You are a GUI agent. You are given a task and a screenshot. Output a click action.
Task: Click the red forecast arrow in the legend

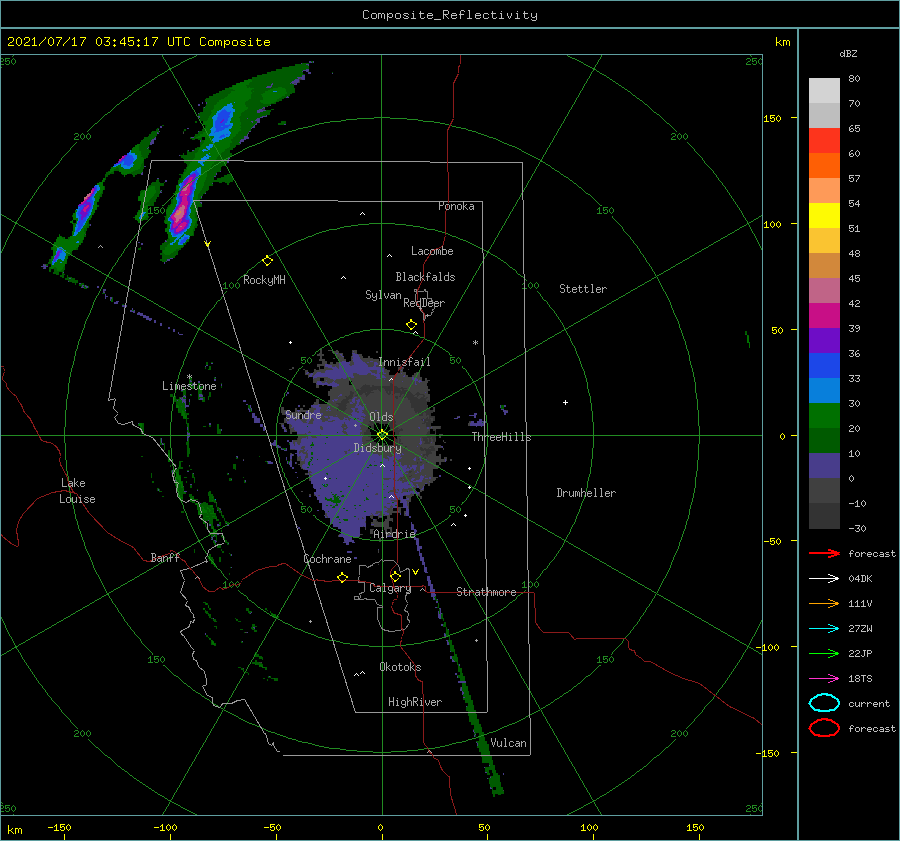click(824, 553)
